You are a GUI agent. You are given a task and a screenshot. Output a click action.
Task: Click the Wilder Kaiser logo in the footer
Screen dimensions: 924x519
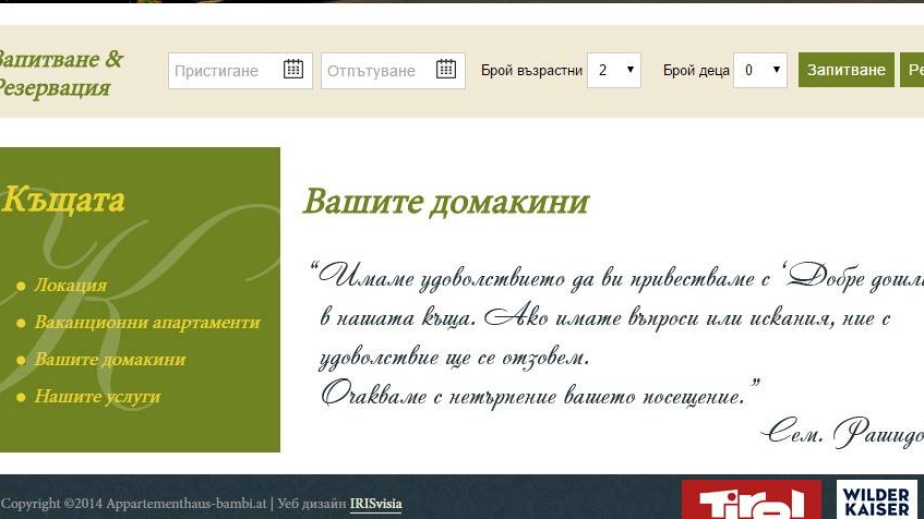pyautogui.click(x=876, y=501)
